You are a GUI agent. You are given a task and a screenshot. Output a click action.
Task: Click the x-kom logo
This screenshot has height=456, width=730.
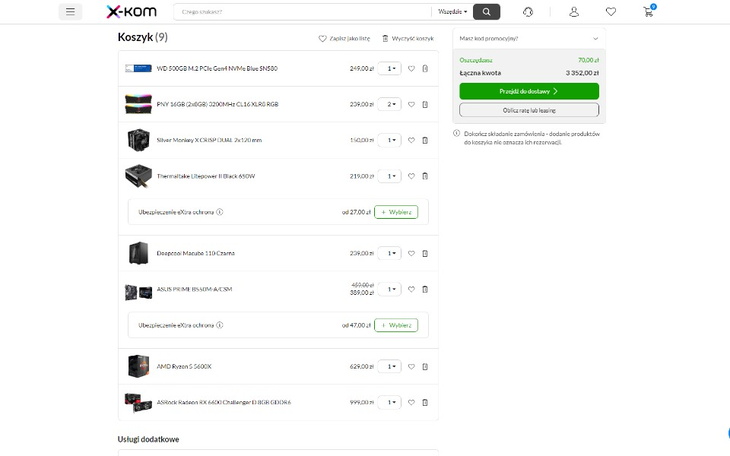coord(131,12)
